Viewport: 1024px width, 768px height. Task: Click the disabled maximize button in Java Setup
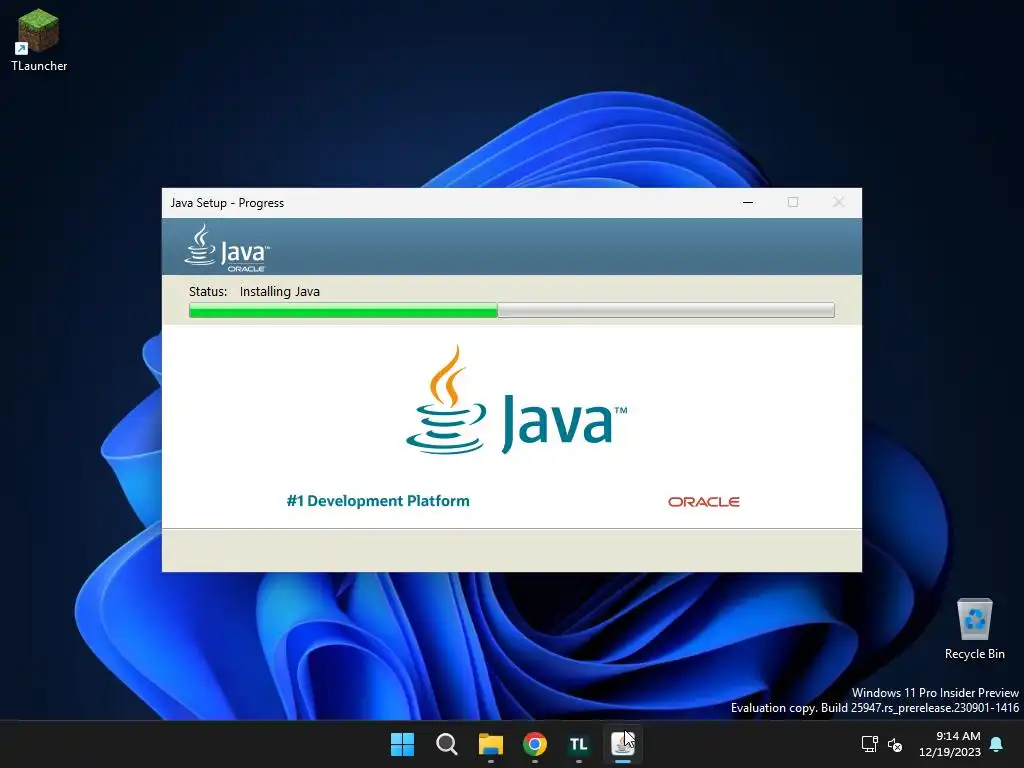pos(793,202)
